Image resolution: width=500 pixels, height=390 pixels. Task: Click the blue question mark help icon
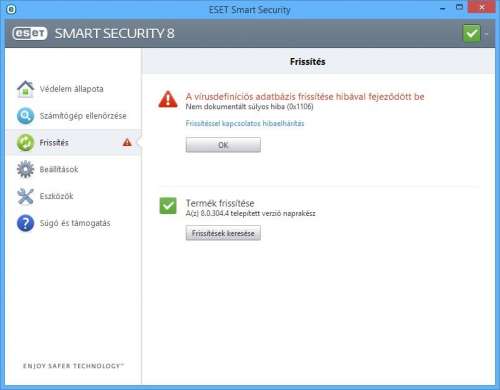click(x=25, y=223)
